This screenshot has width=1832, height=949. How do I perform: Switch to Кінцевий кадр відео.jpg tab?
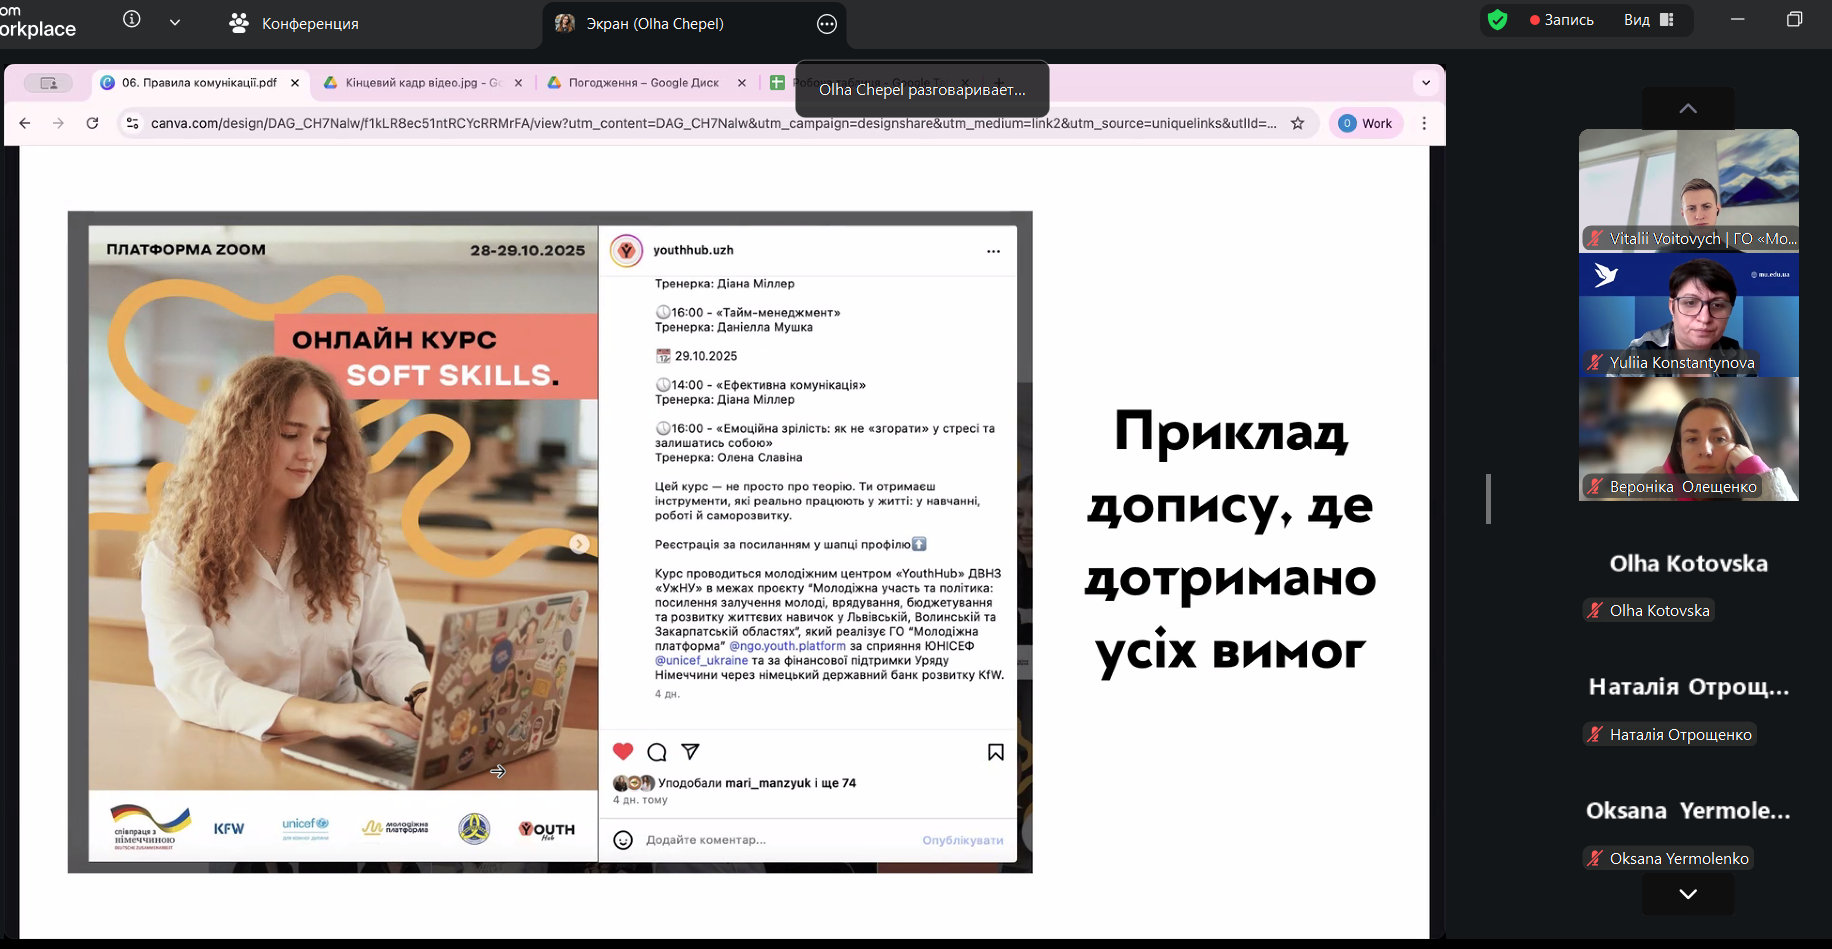[421, 83]
